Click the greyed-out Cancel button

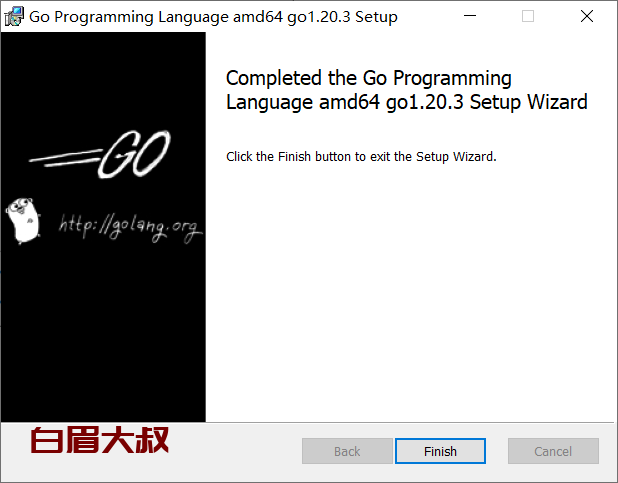click(x=553, y=451)
